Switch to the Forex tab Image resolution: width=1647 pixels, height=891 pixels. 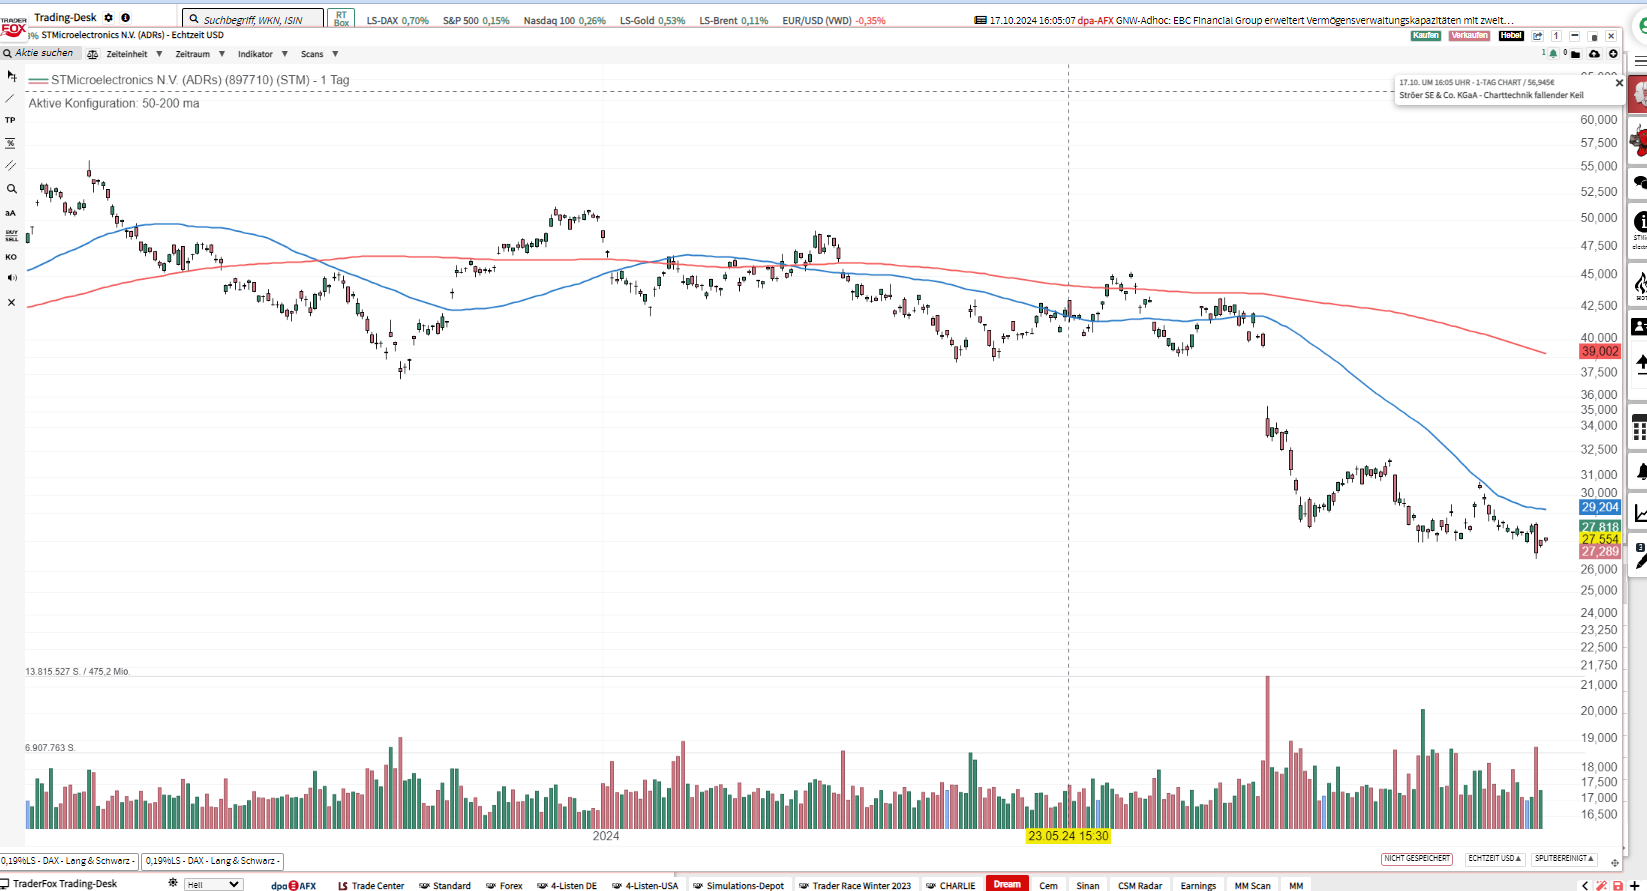504,885
